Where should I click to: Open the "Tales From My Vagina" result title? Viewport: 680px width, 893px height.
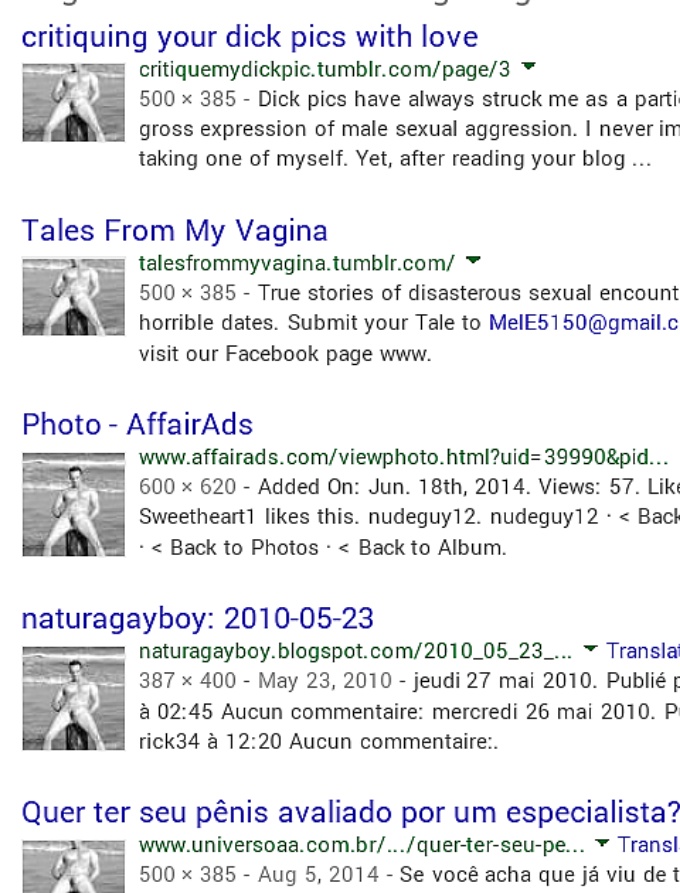174,231
